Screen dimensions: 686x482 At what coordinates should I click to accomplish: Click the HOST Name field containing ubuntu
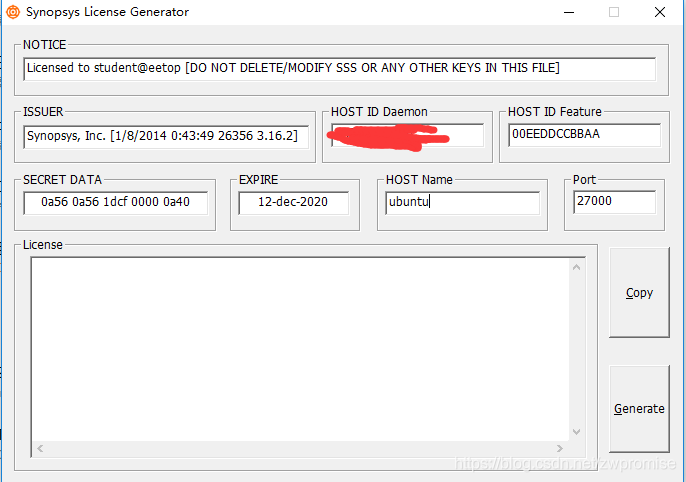(462, 203)
